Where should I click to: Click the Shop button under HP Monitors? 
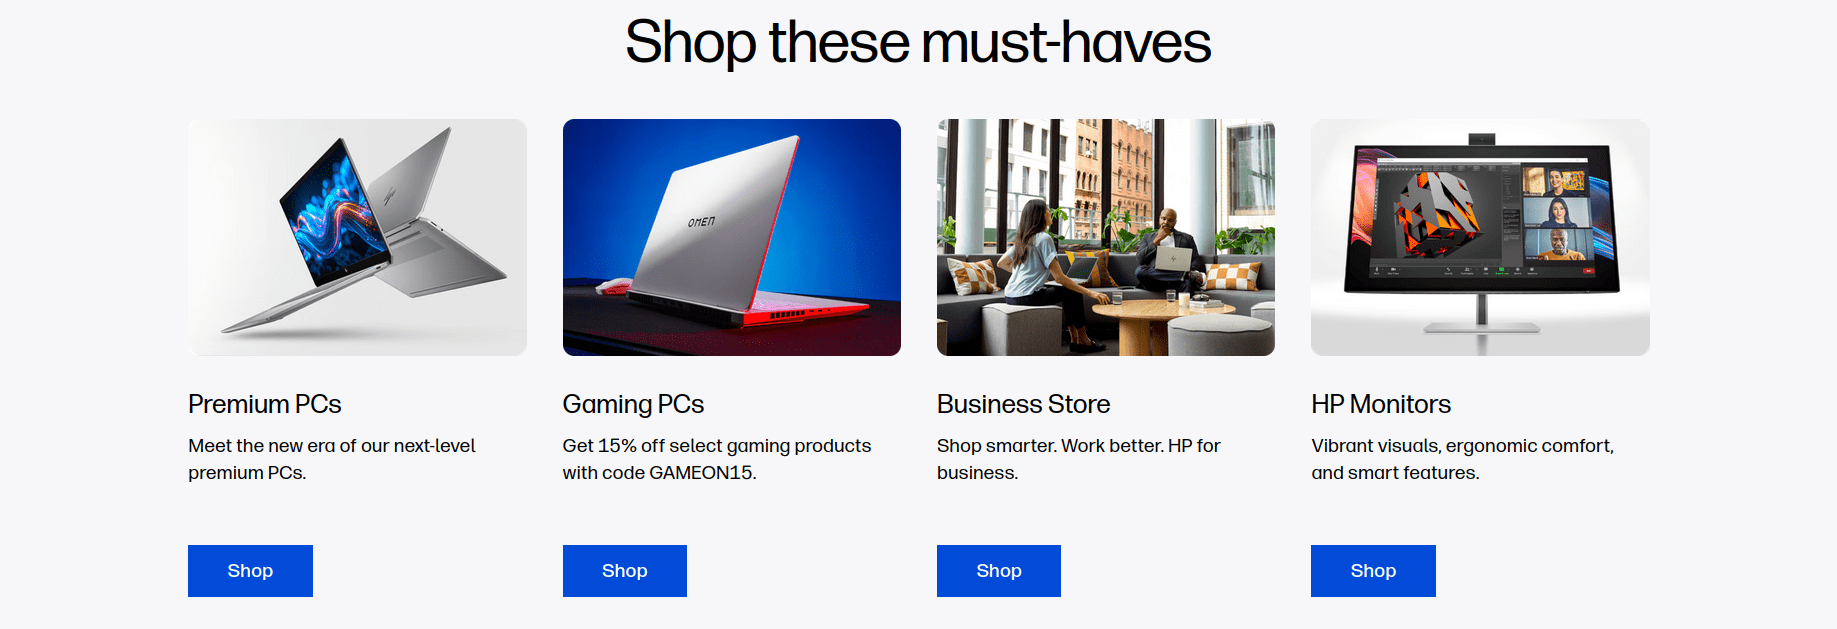(x=1373, y=571)
